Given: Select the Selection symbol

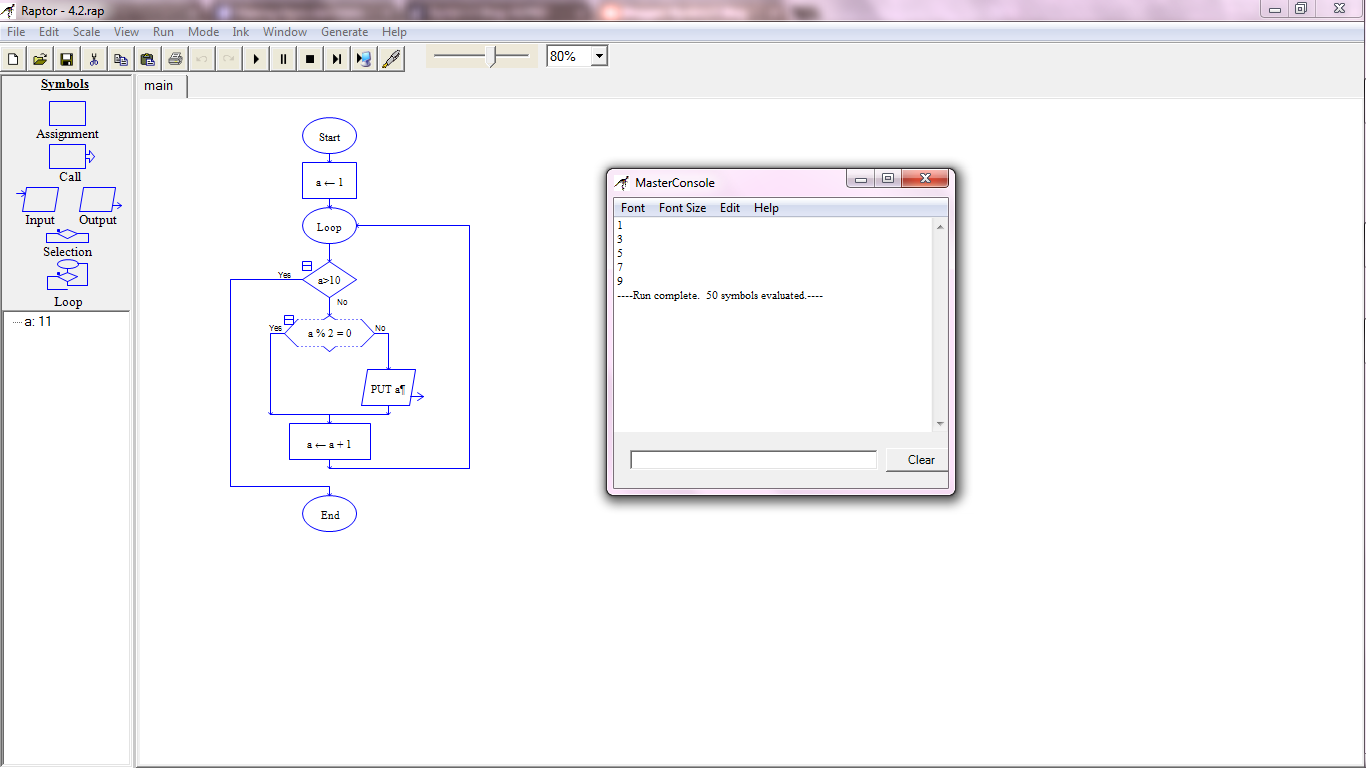Looking at the screenshot, I should 67,236.
